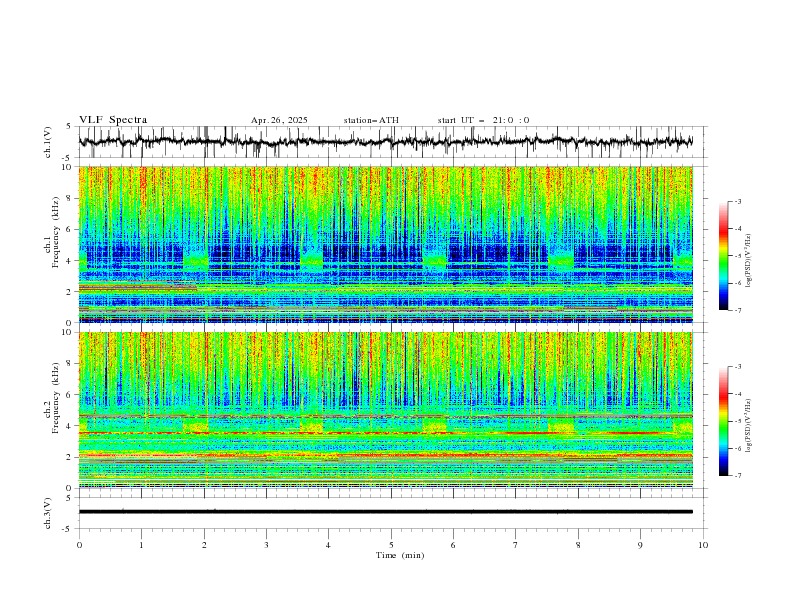Image resolution: width=792 pixels, height=612 pixels.
Task: Click inside the ch.1 spectrogram plot
Action: click(386, 244)
